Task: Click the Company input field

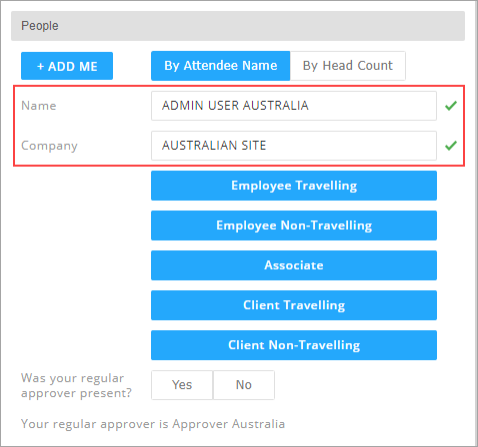Action: 294,146
